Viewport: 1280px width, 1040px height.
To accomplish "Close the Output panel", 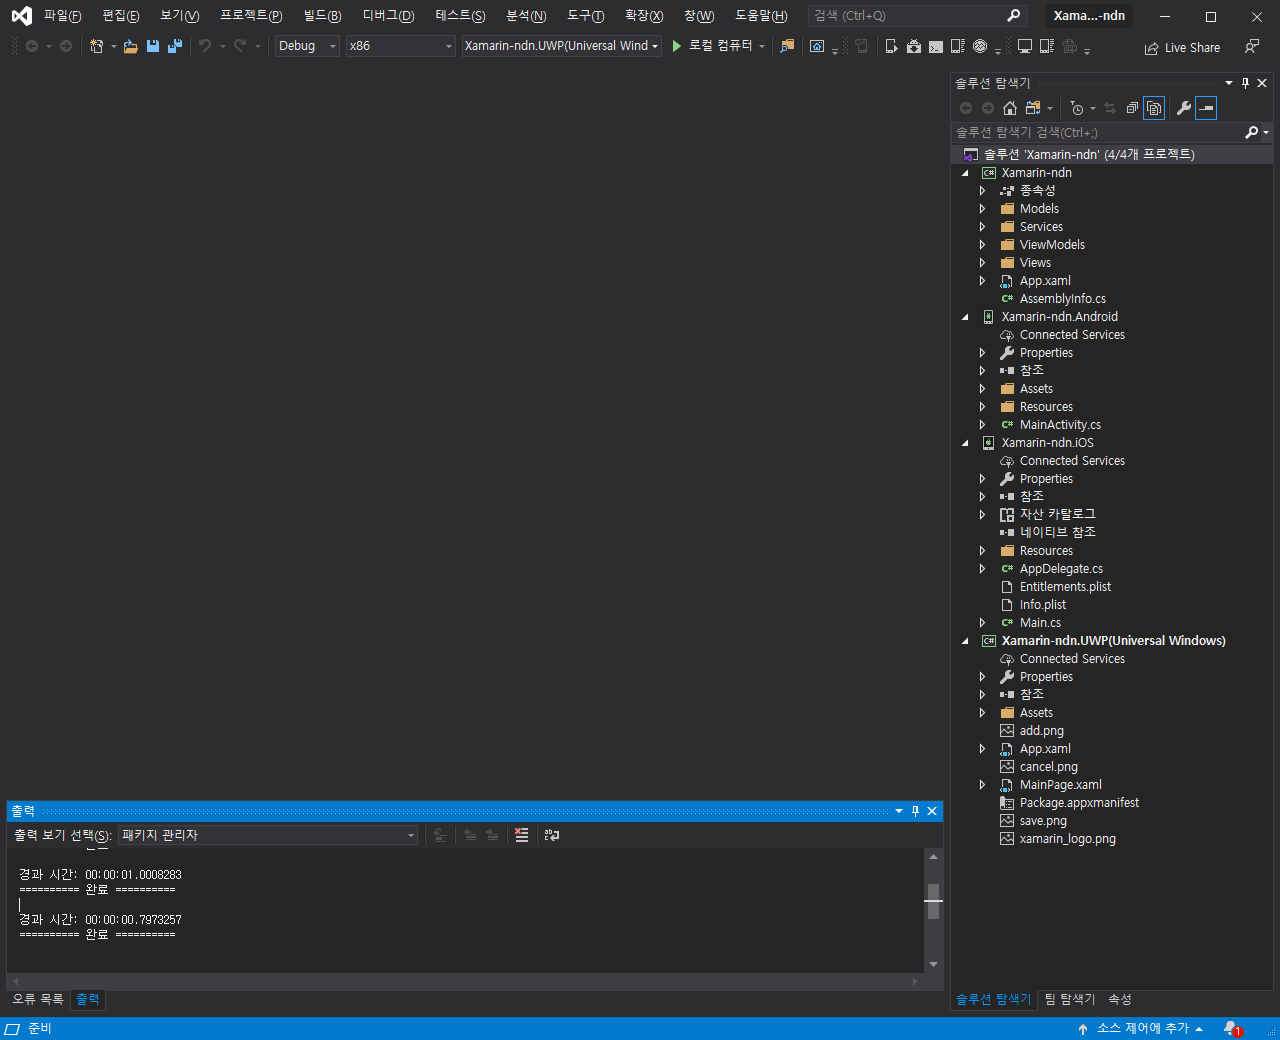I will [x=932, y=811].
